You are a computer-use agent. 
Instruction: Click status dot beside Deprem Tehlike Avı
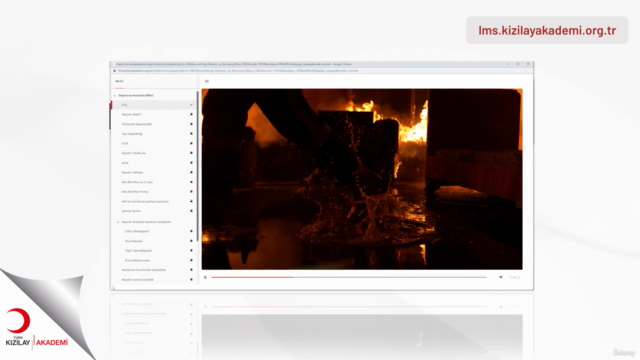pyautogui.click(x=191, y=153)
